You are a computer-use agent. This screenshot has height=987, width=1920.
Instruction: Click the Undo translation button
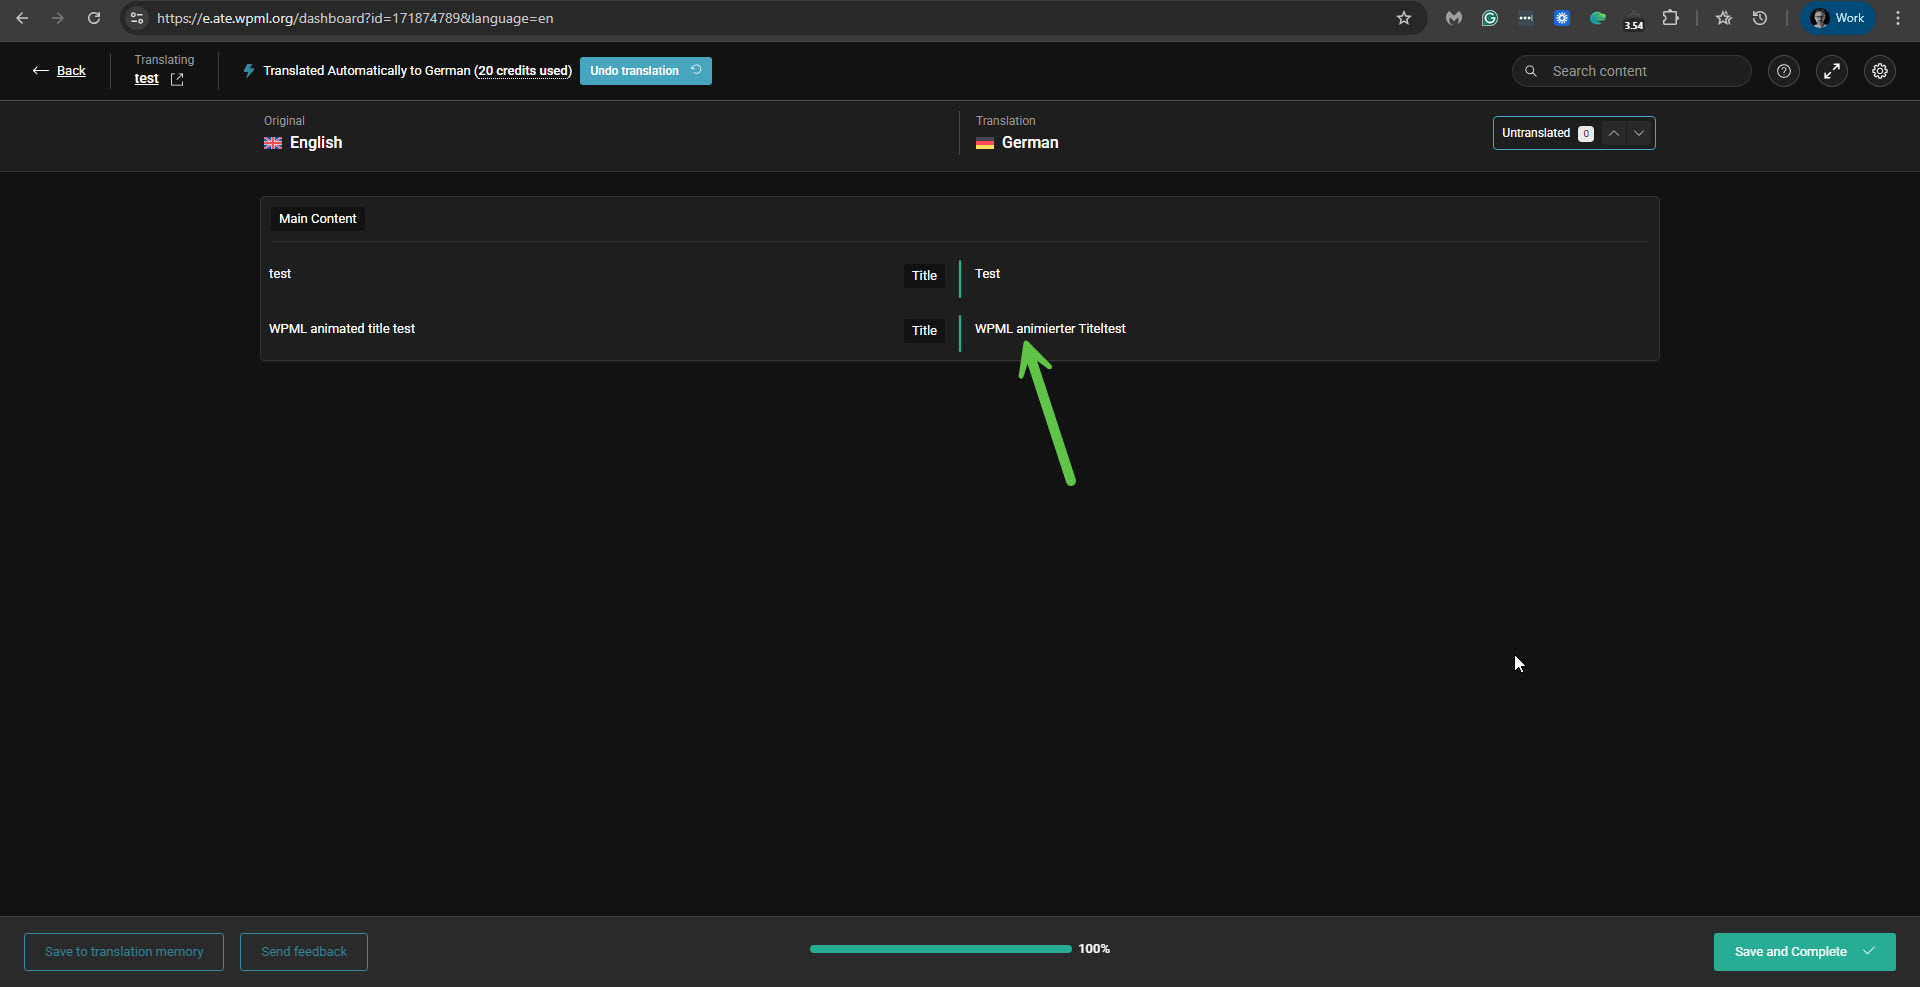(645, 71)
